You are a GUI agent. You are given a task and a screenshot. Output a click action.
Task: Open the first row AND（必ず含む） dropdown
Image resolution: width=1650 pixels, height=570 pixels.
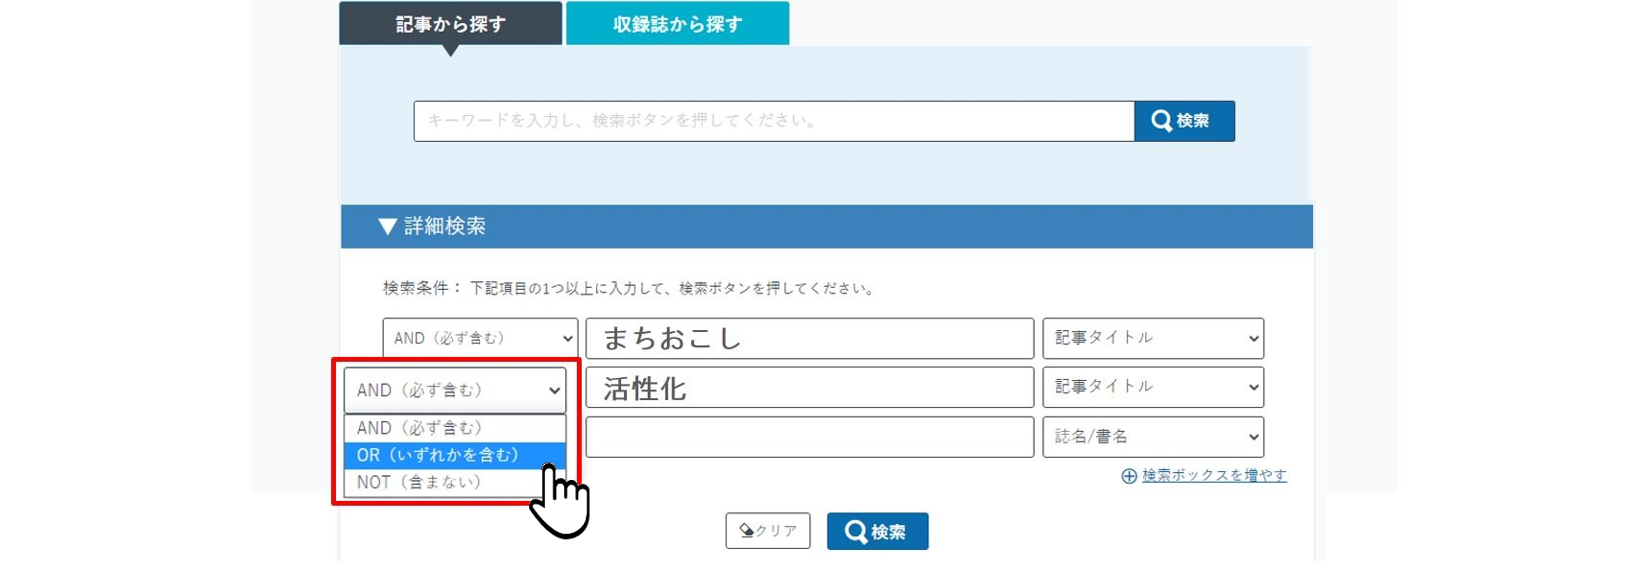pos(479,338)
